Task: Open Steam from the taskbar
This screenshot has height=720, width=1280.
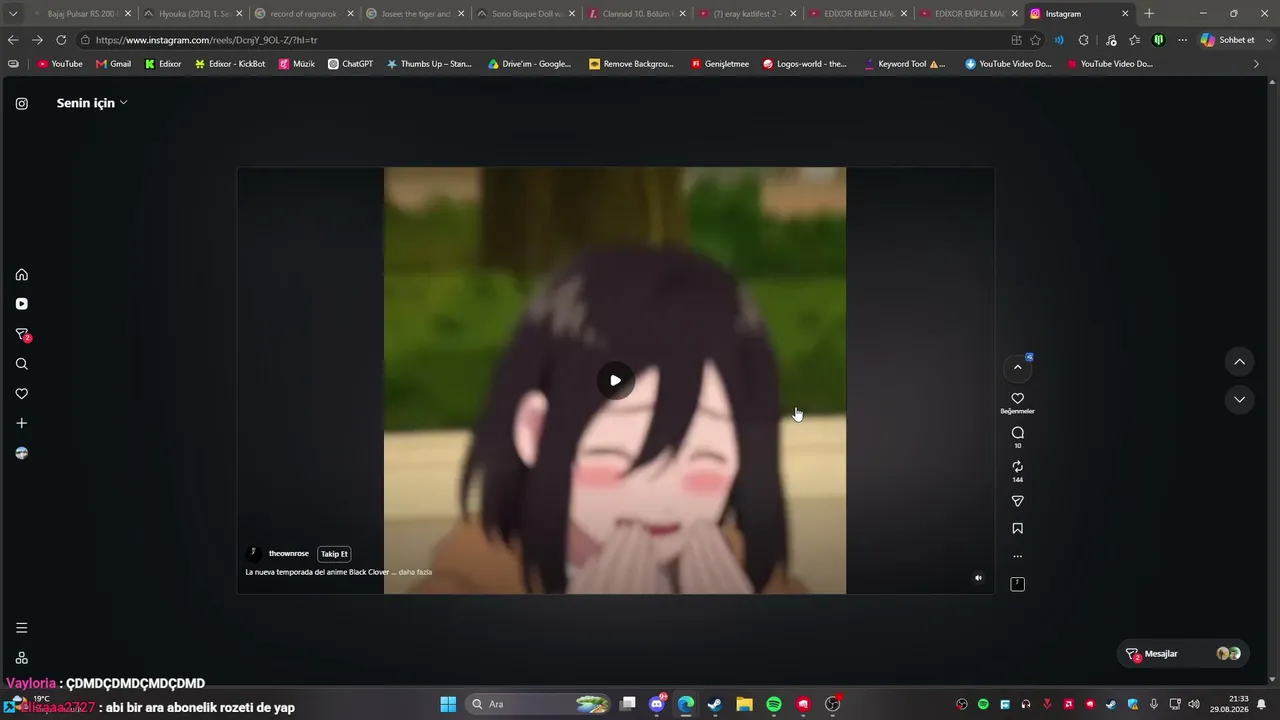Action: click(715, 704)
